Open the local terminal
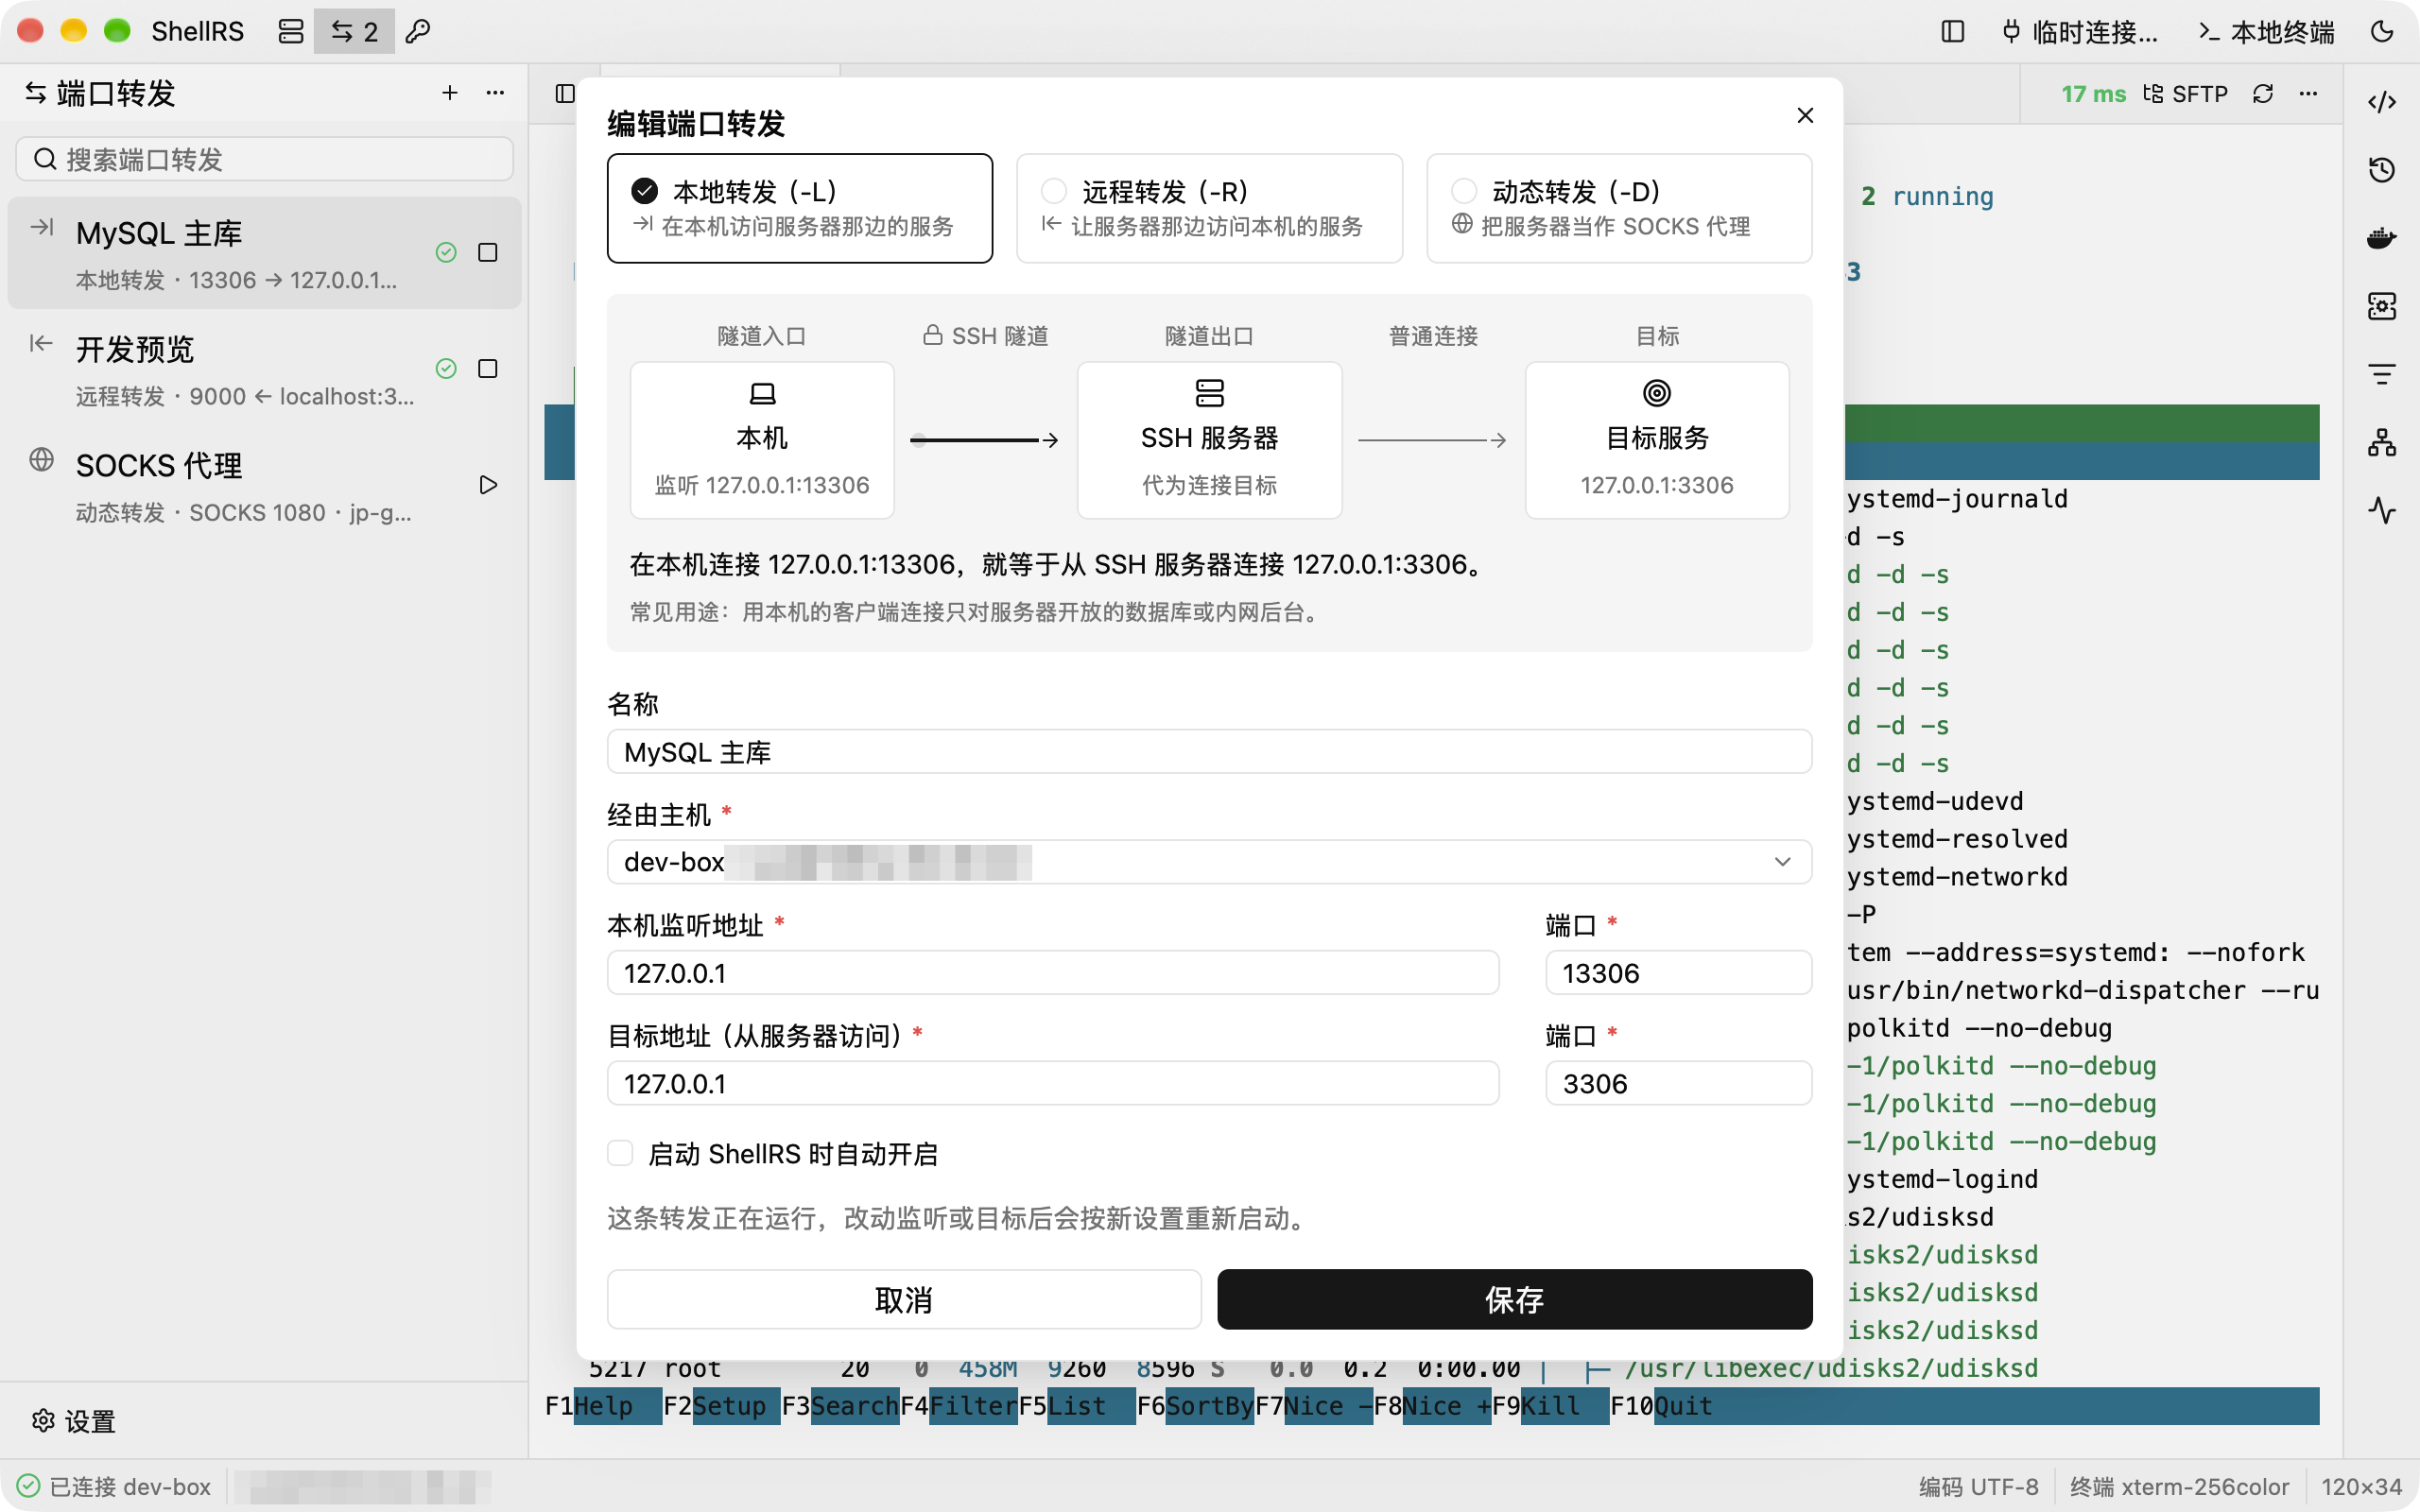 (2265, 32)
